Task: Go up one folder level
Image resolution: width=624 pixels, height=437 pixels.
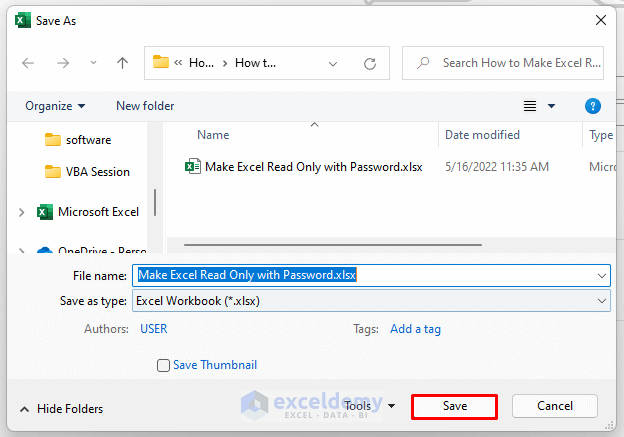Action: [122, 62]
